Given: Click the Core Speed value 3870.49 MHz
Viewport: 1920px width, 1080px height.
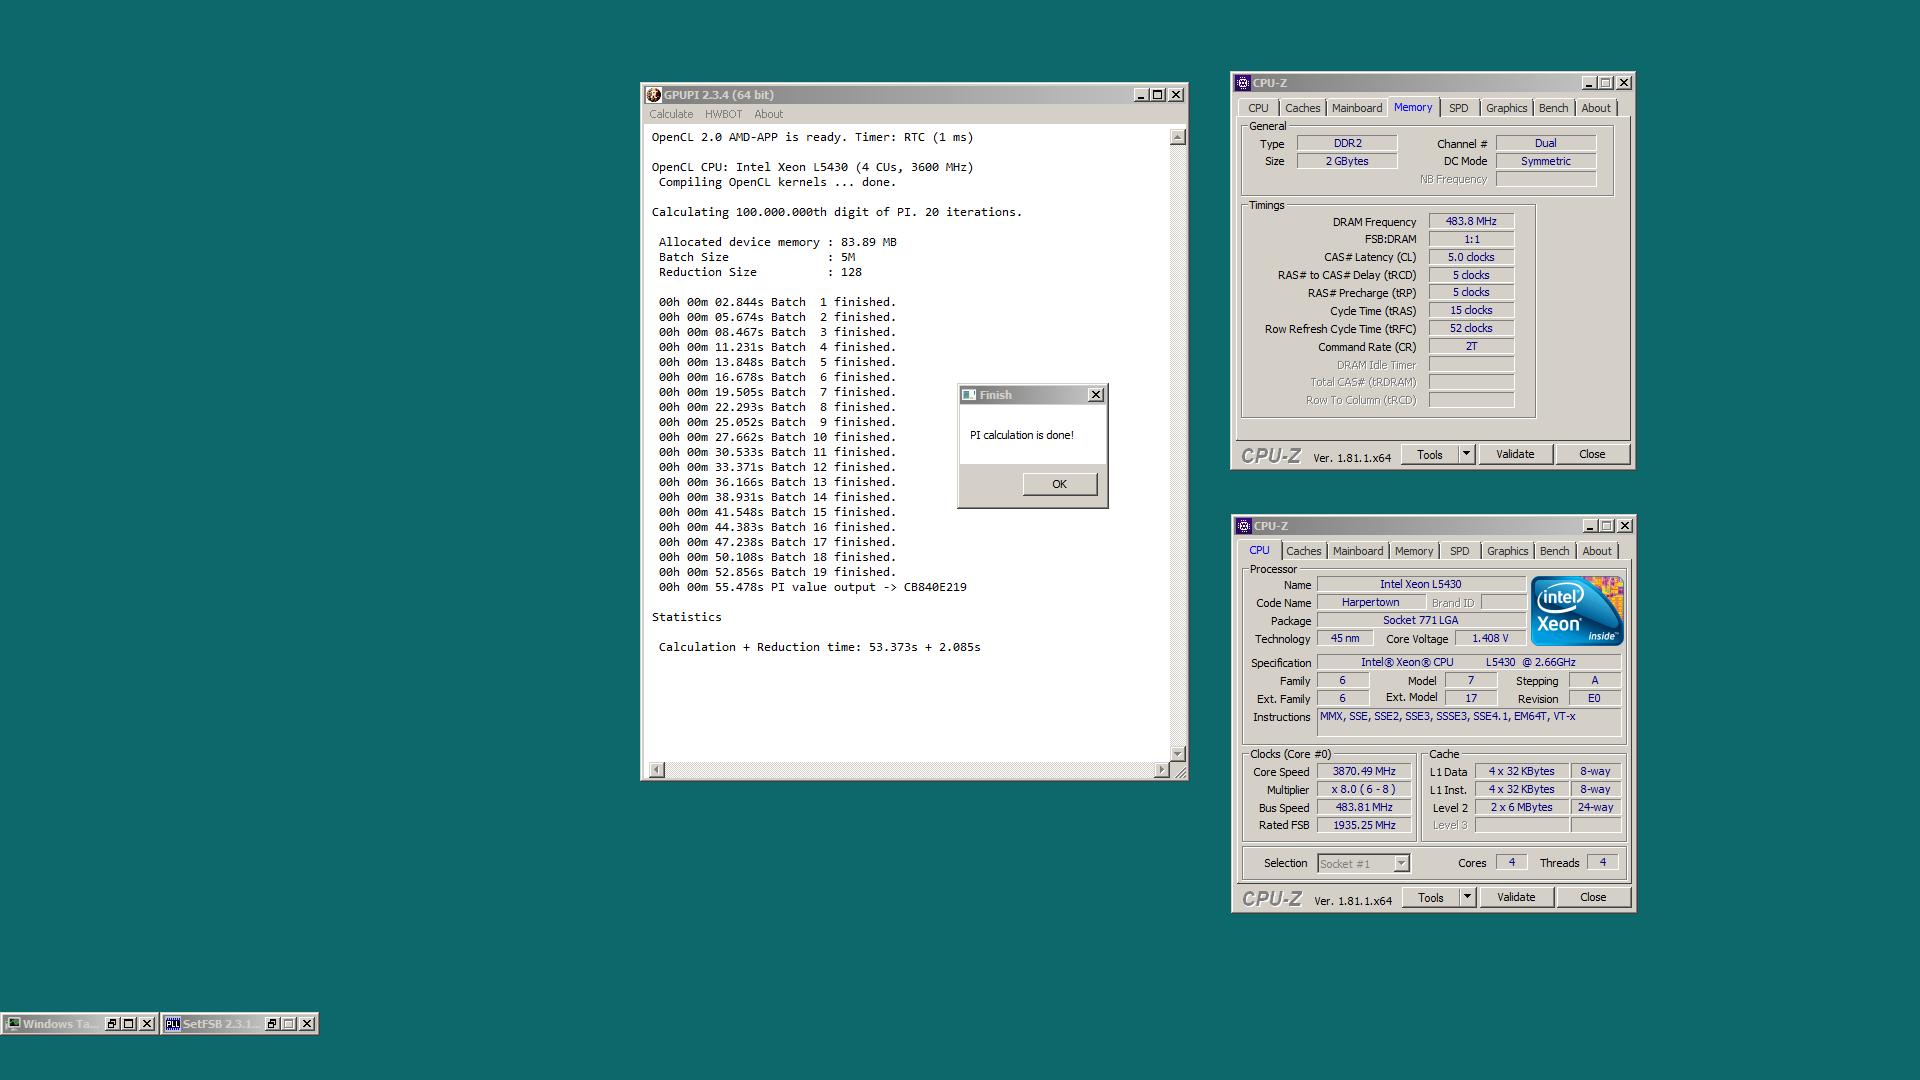Looking at the screenshot, I should (x=1364, y=772).
